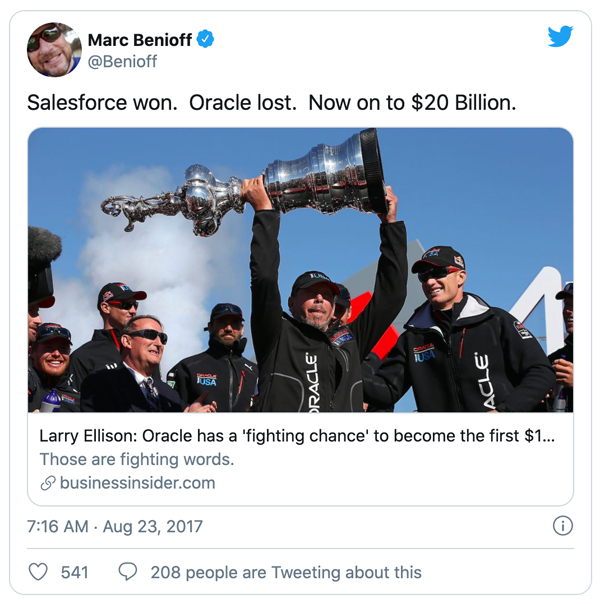Open the trophy celebration photo
The width and height of the screenshot is (600, 604).
coord(300,270)
